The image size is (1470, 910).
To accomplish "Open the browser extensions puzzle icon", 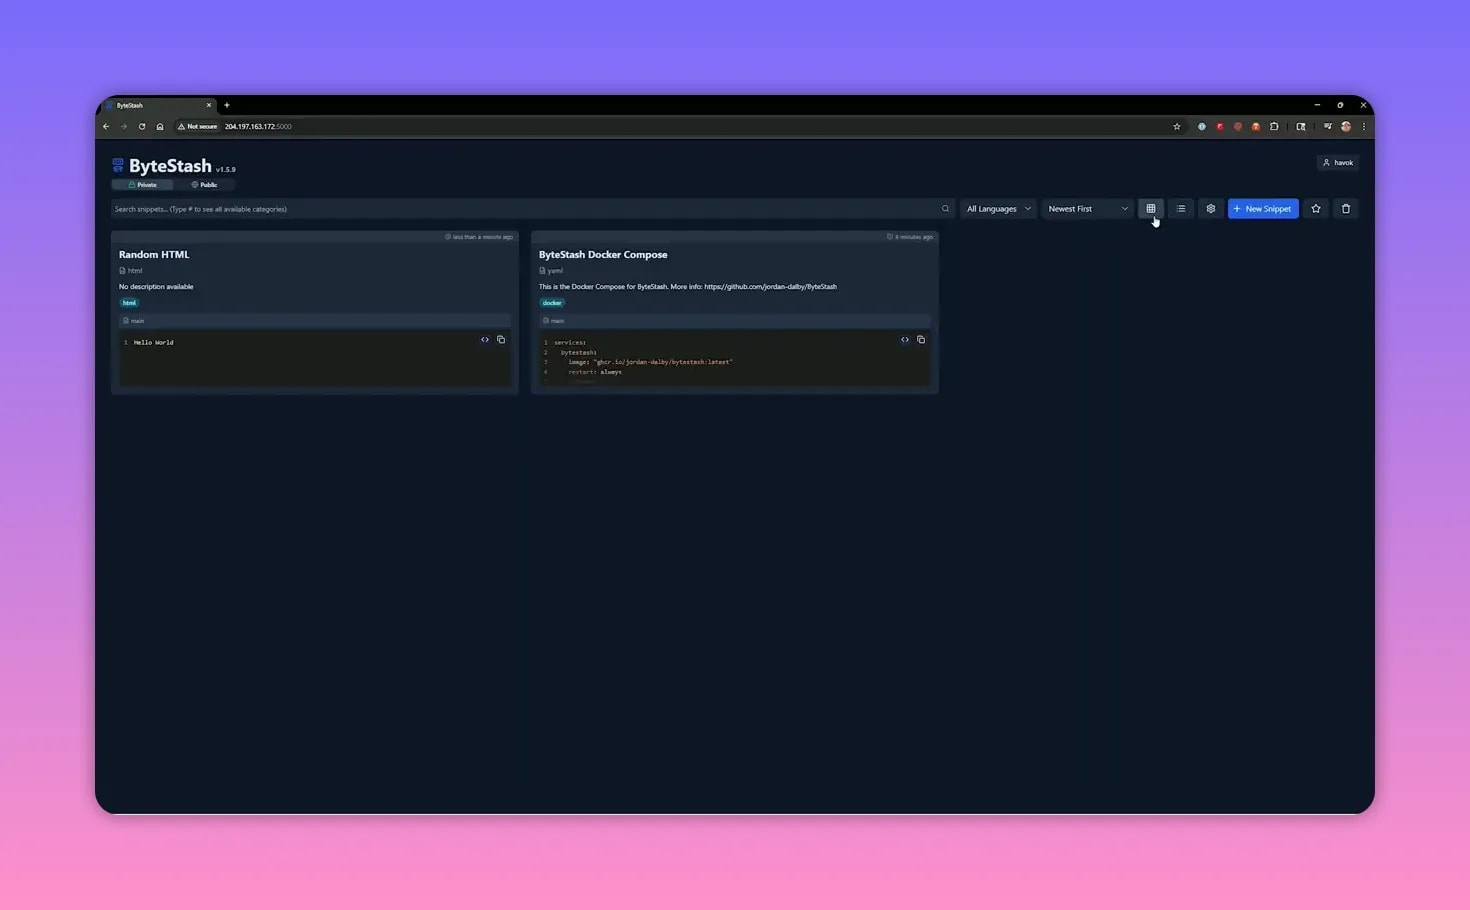I will [1274, 127].
